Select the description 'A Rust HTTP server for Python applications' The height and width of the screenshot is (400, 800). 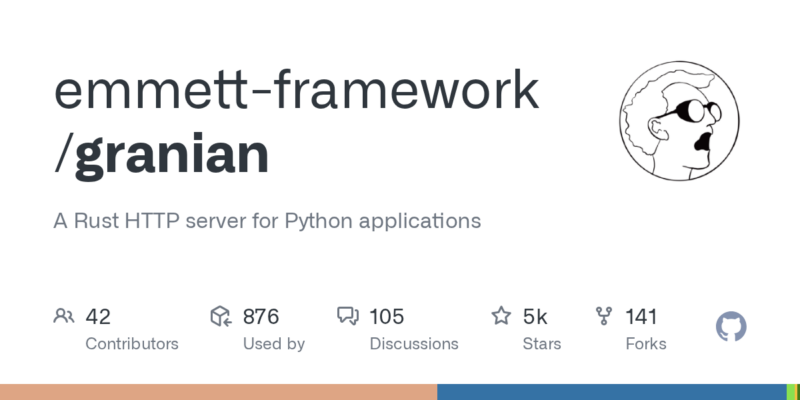(x=267, y=221)
